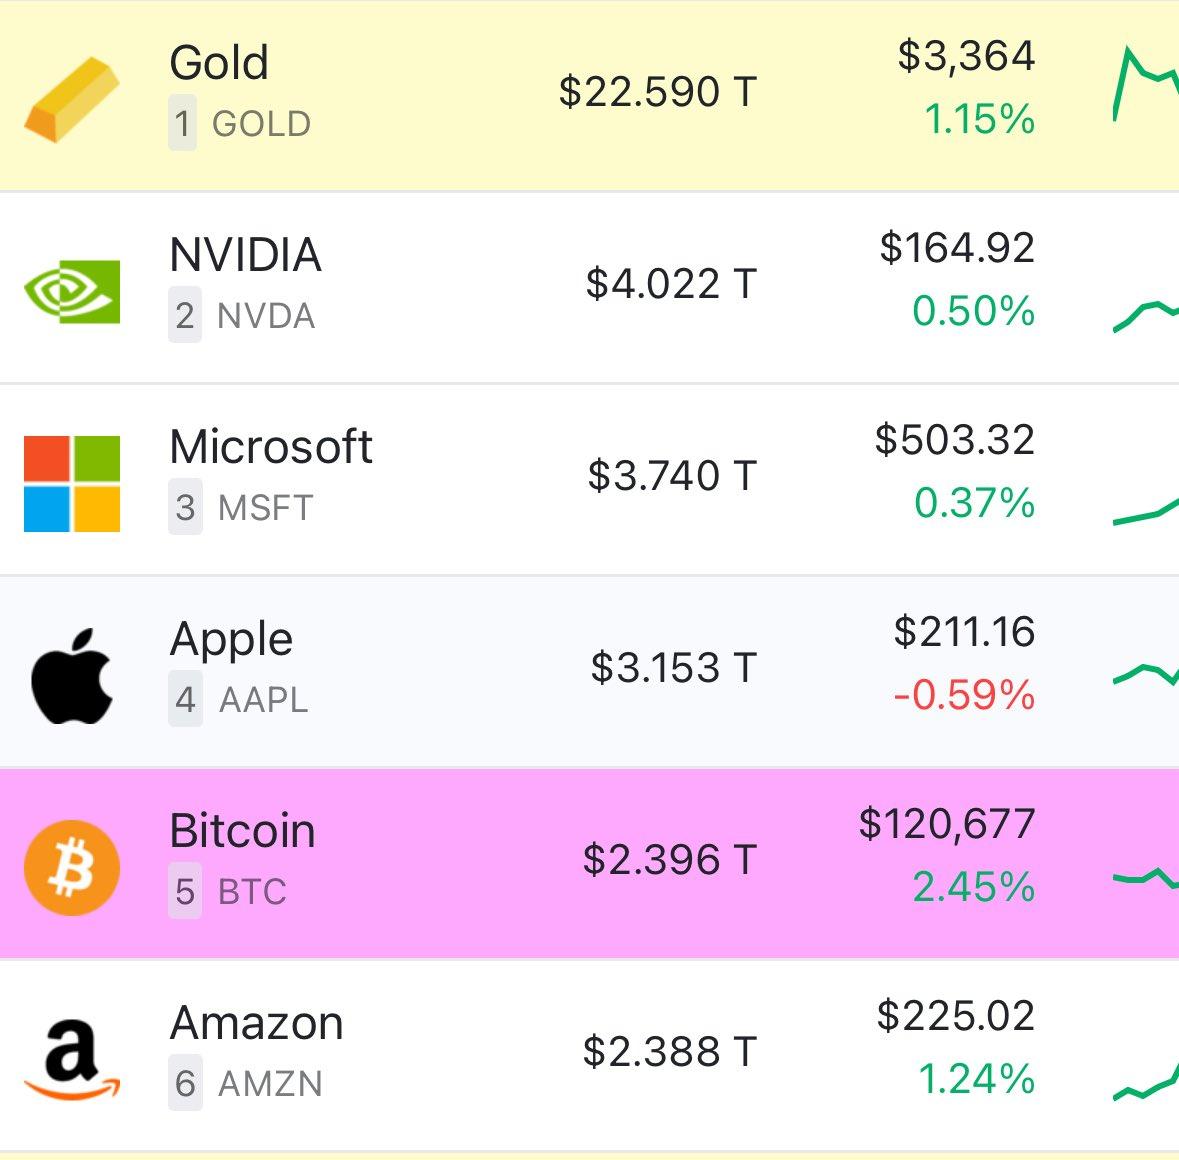
Task: Open the Microsoft company link
Action: [270, 447]
